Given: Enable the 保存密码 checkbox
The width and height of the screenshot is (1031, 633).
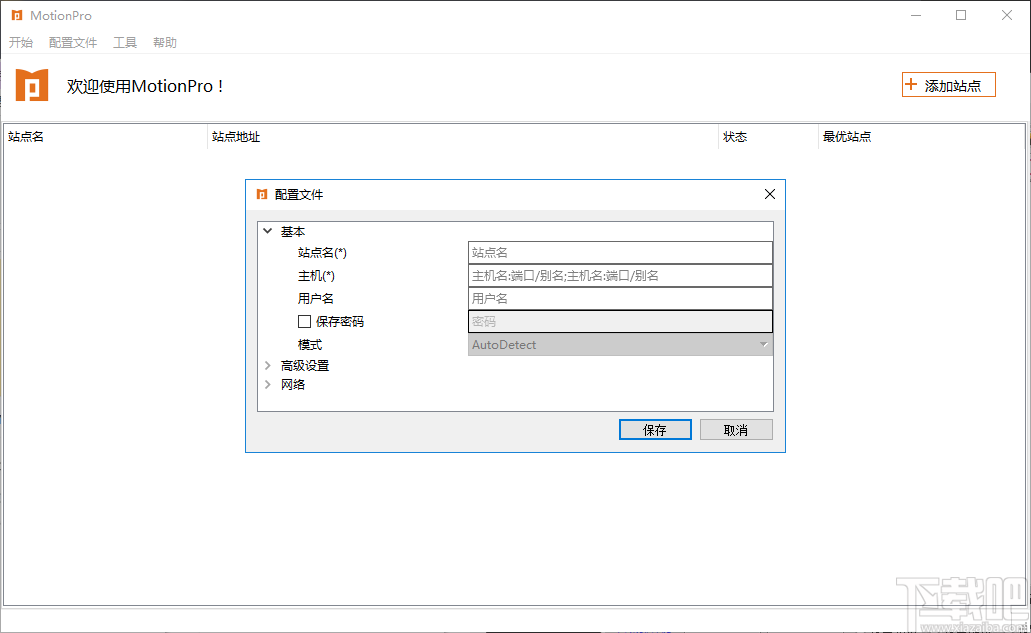Looking at the screenshot, I should pyautogui.click(x=304, y=321).
